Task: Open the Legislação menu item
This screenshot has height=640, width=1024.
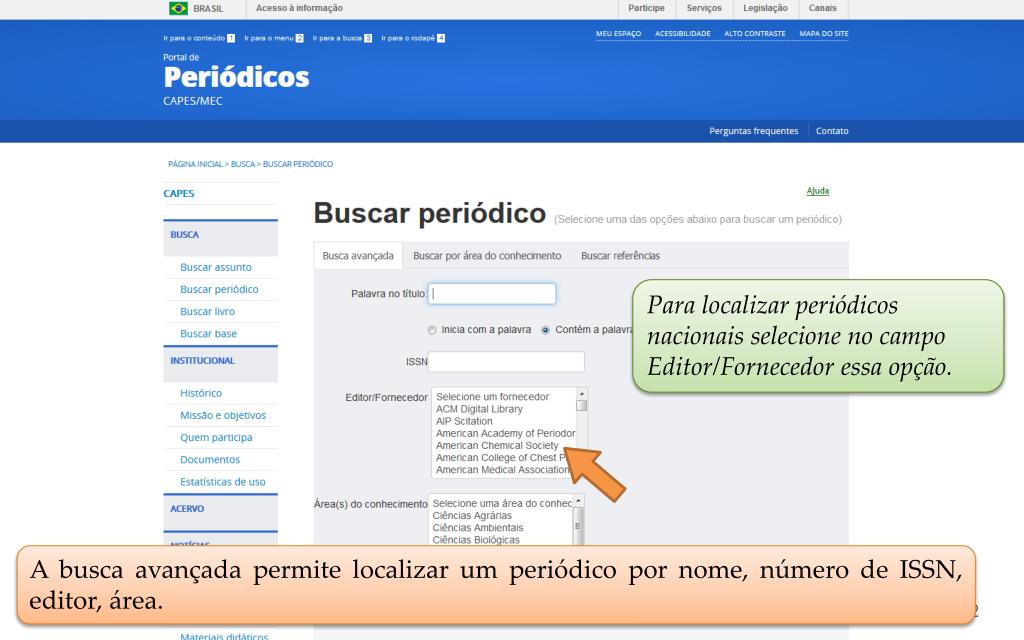Action: pyautogui.click(x=765, y=8)
